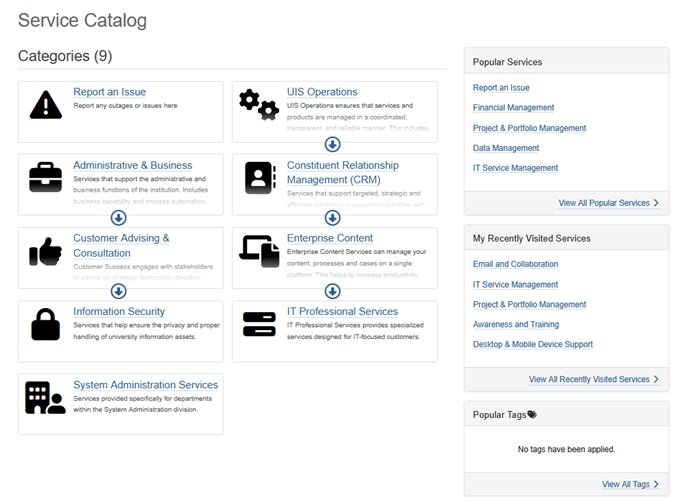Click the padlock icon for Information Security
The width and height of the screenshot is (675, 503).
[x=46, y=324]
